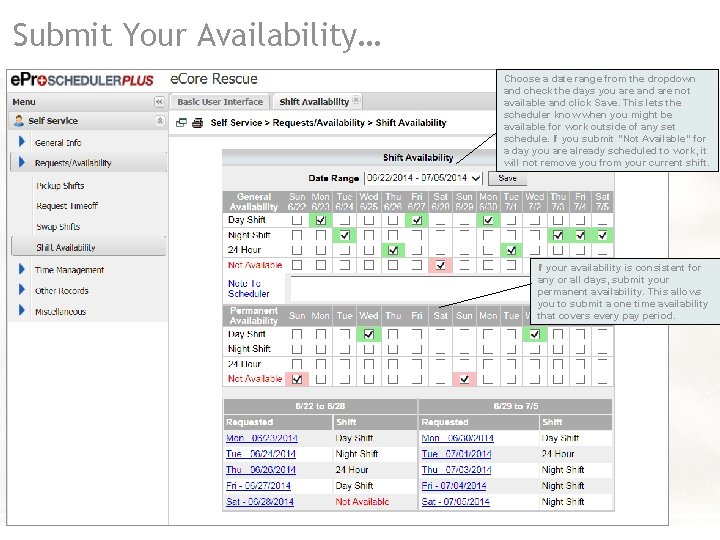Close the Shift Availability tab
The width and height of the screenshot is (720, 540).
pos(356,100)
